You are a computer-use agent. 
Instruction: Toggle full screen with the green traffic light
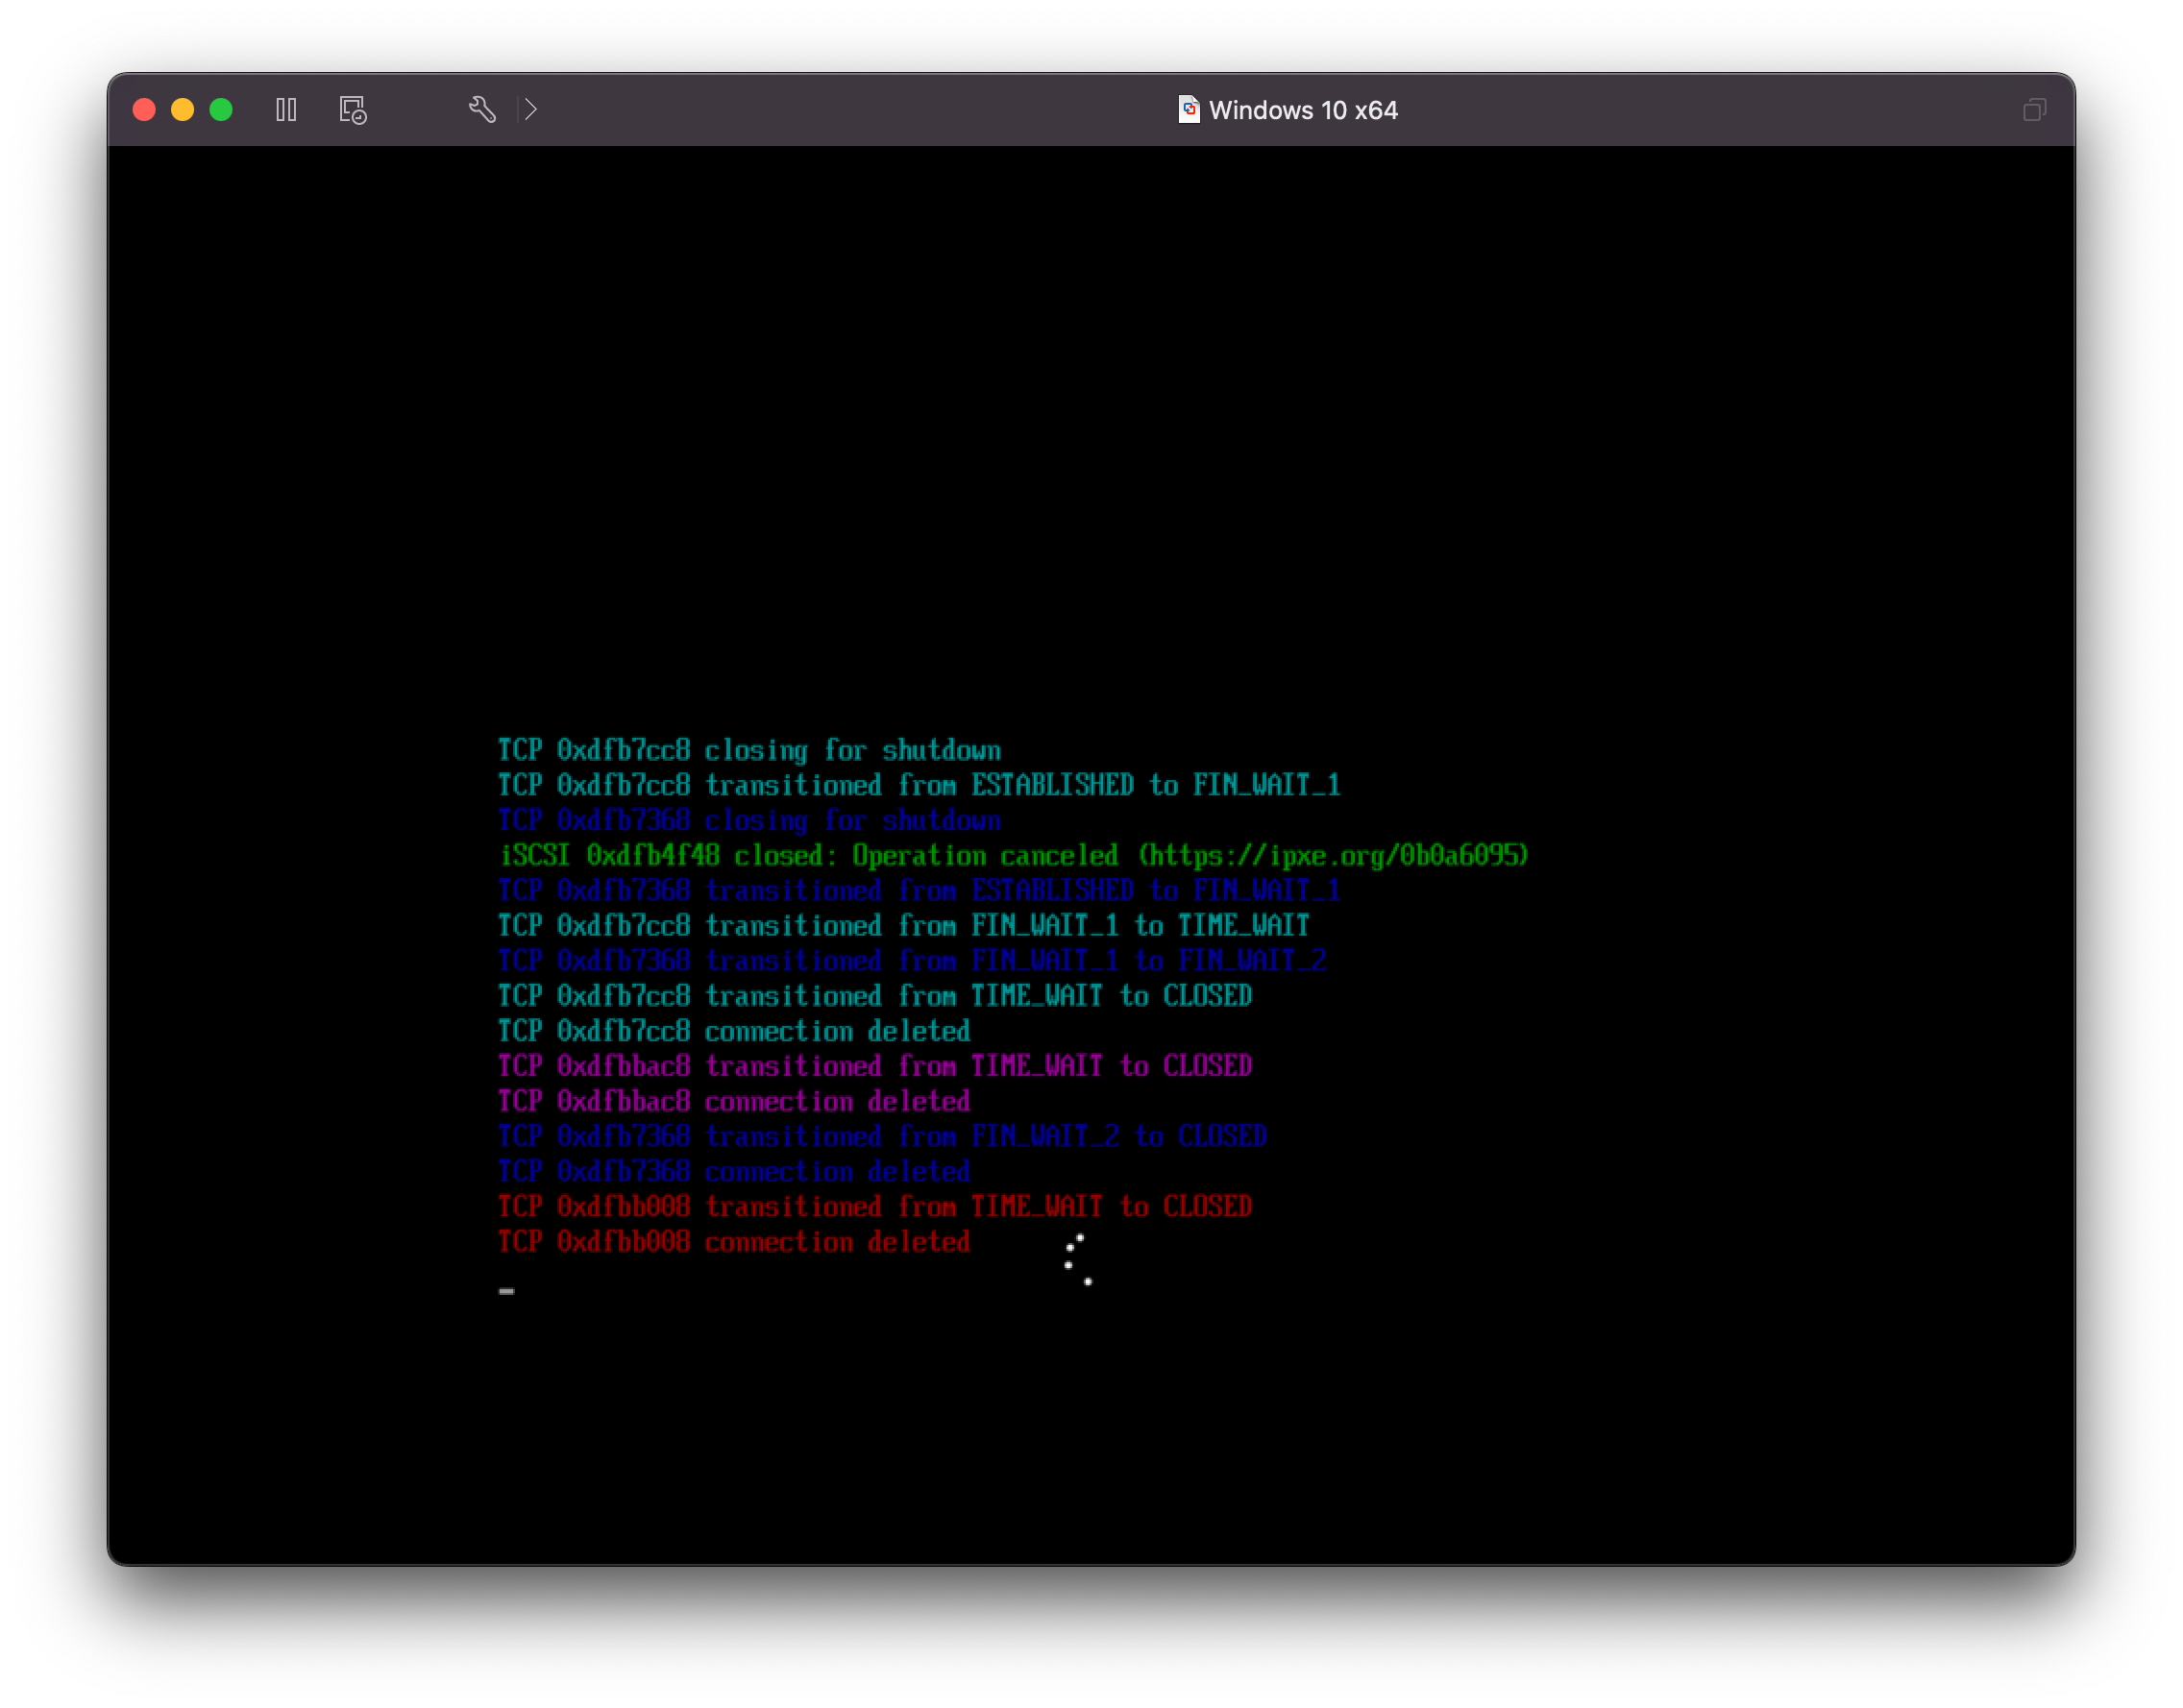pos(221,109)
